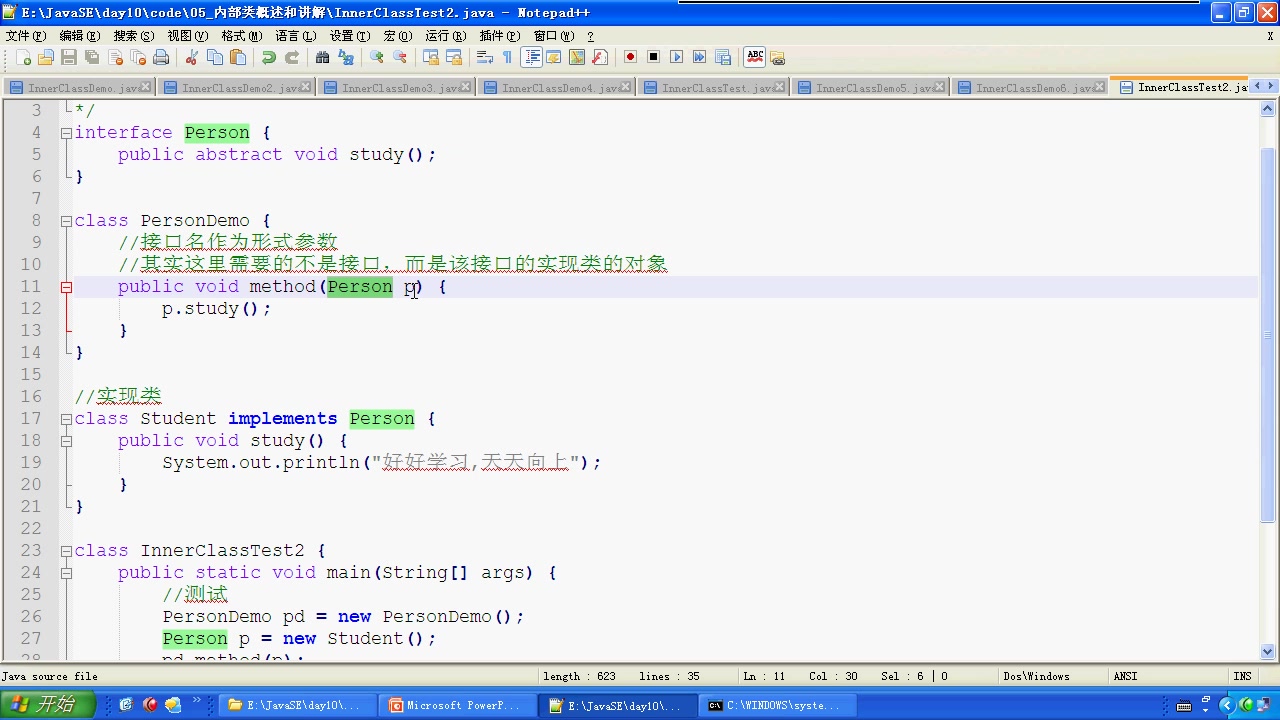The image size is (1280, 720).
Task: Open the 搜索(S) menu
Action: point(134,35)
